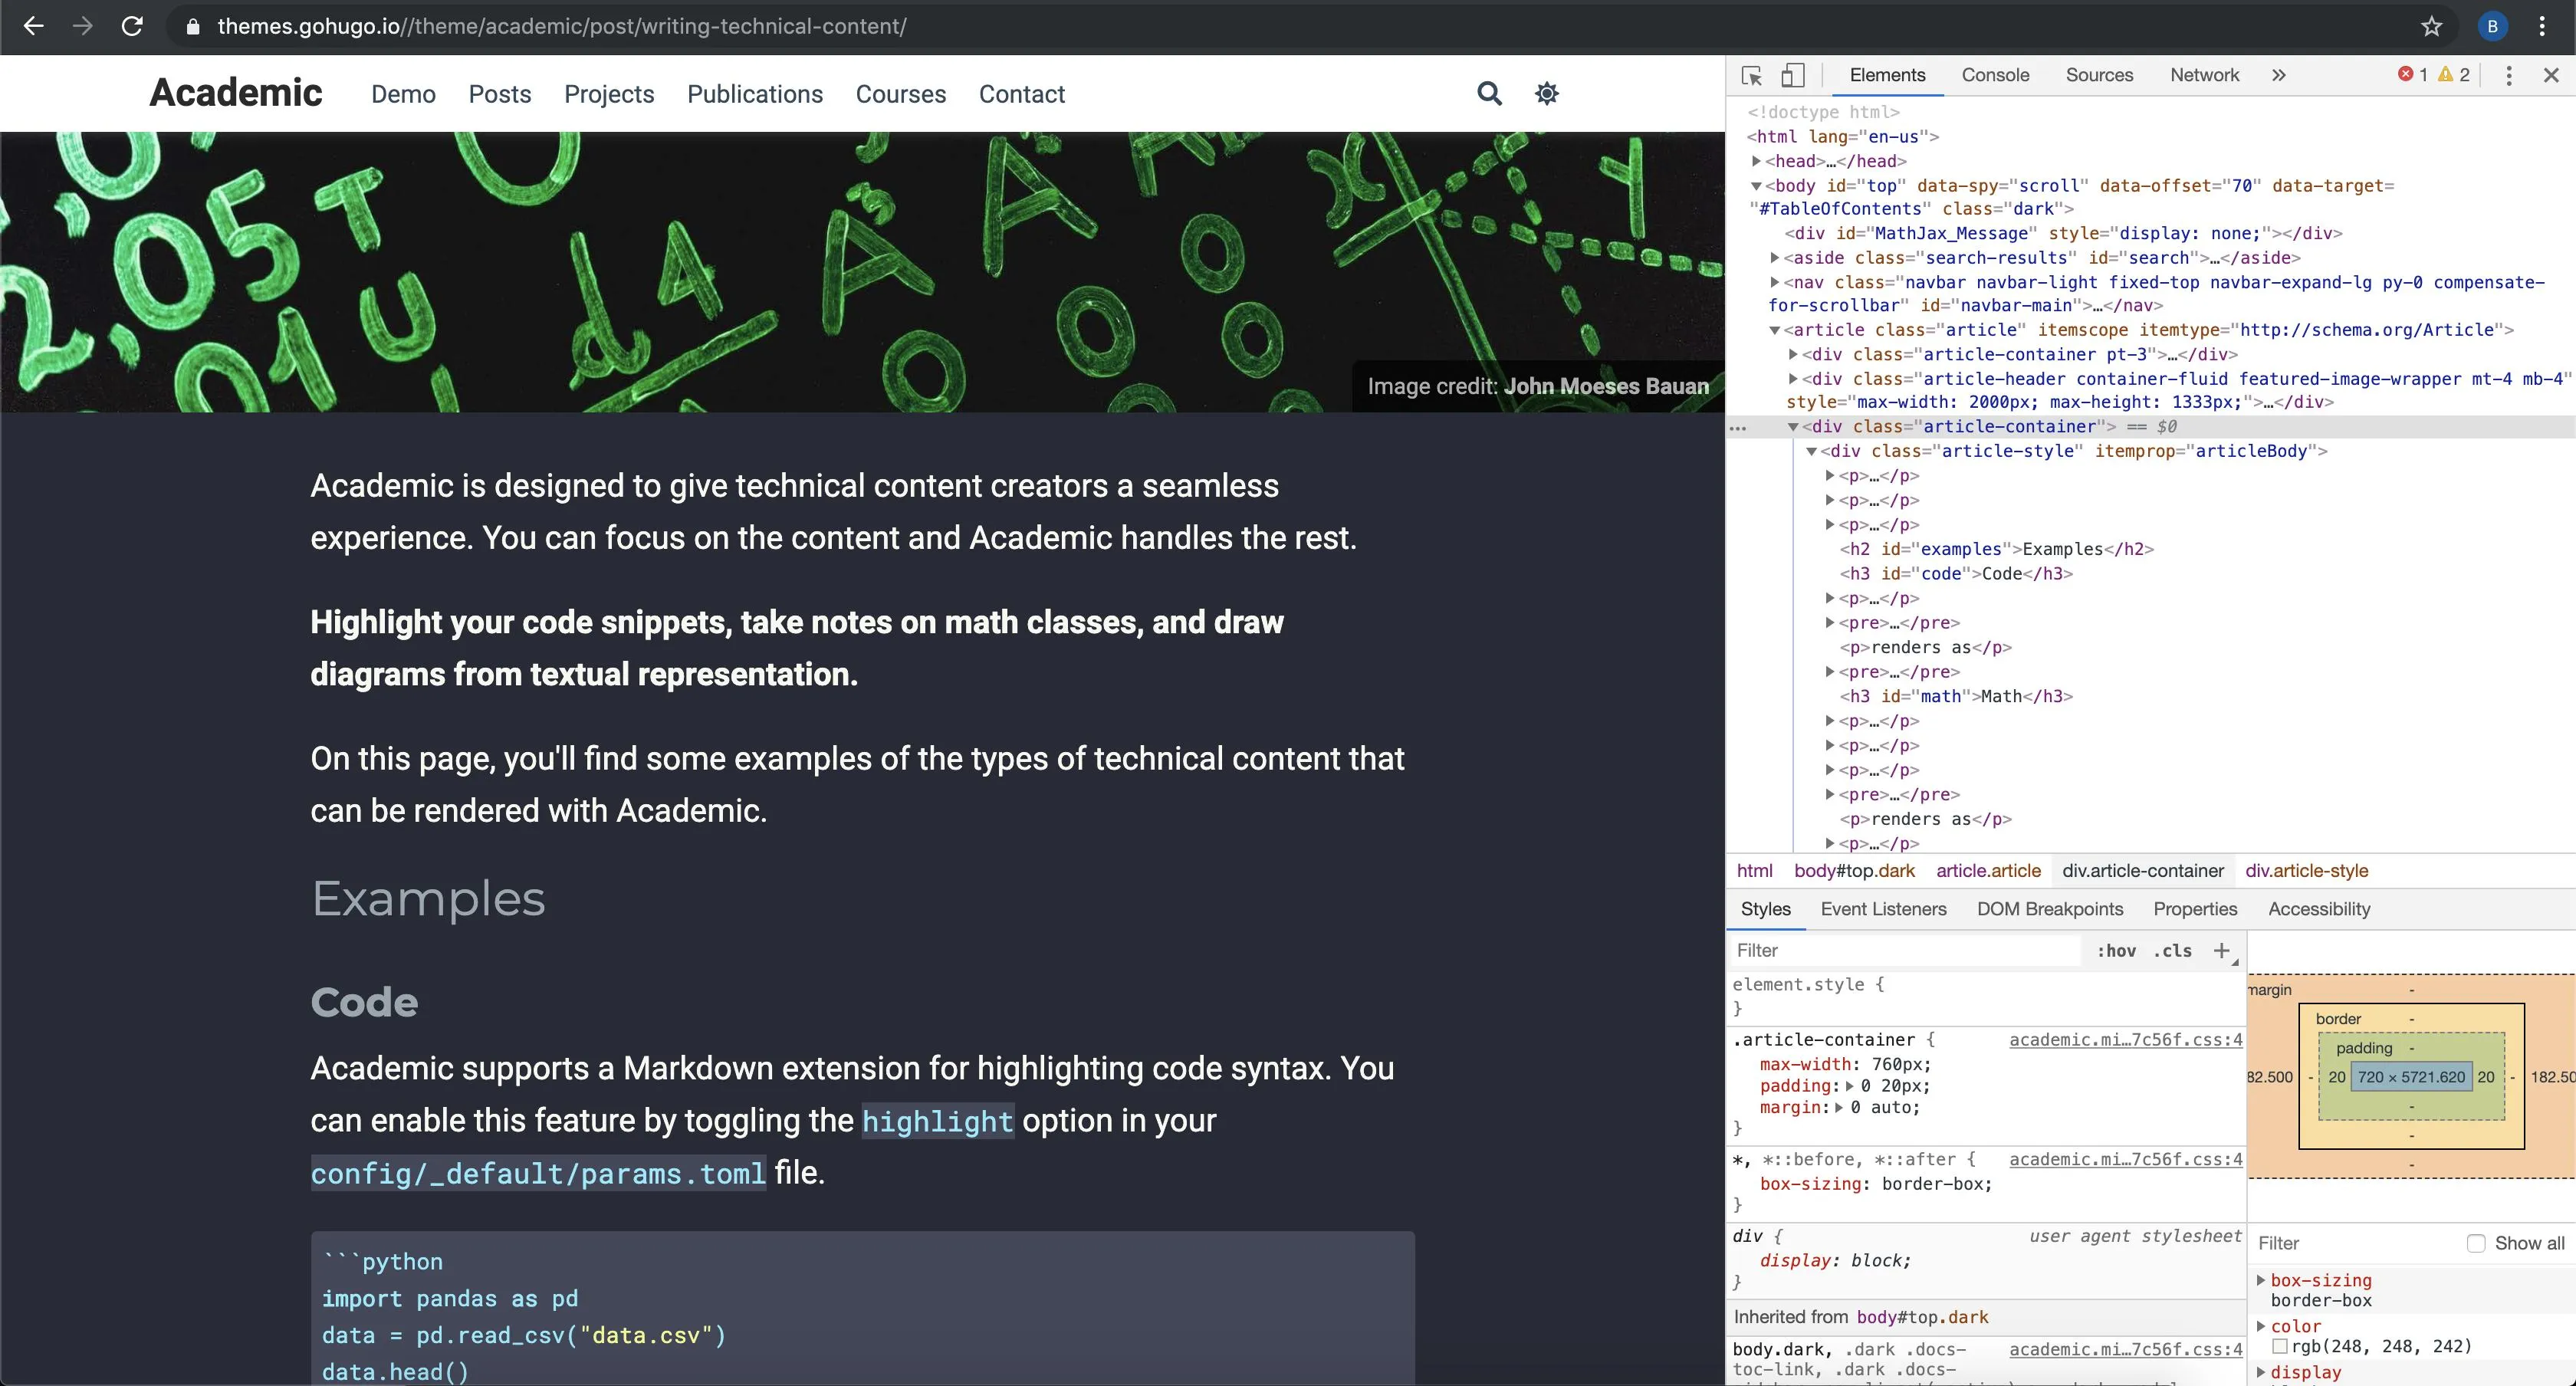This screenshot has width=2576, height=1386.
Task: Toggle the :hov element state button
Action: pos(2116,950)
